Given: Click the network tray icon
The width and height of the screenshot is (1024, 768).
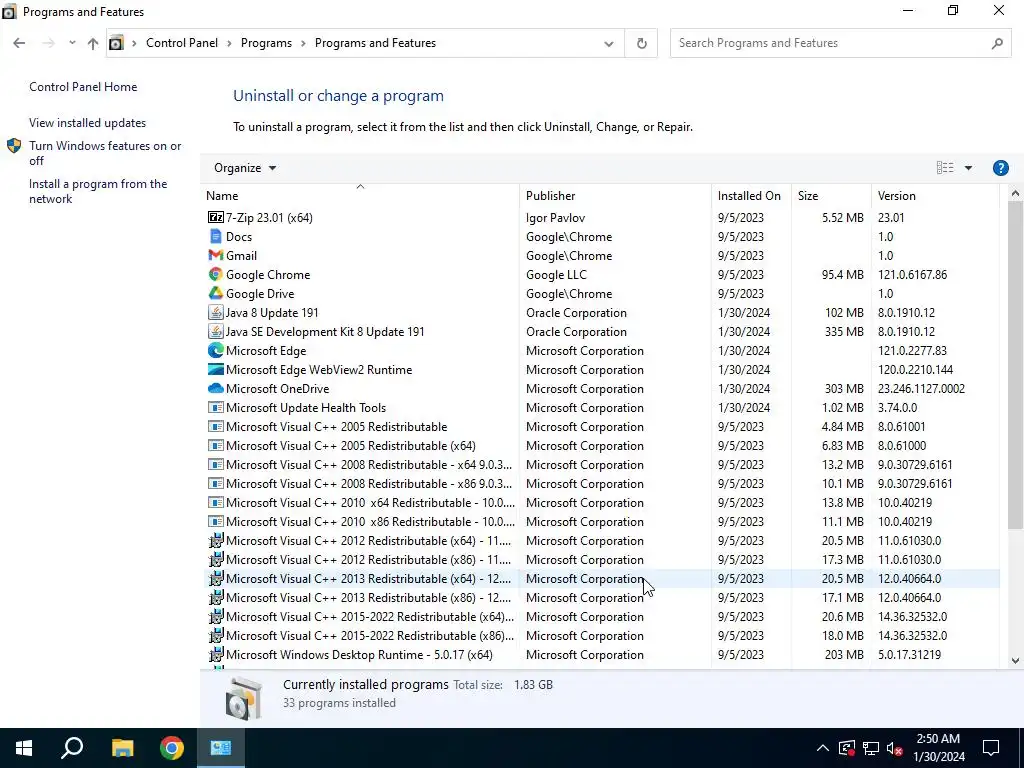Looking at the screenshot, I should click(x=871, y=748).
